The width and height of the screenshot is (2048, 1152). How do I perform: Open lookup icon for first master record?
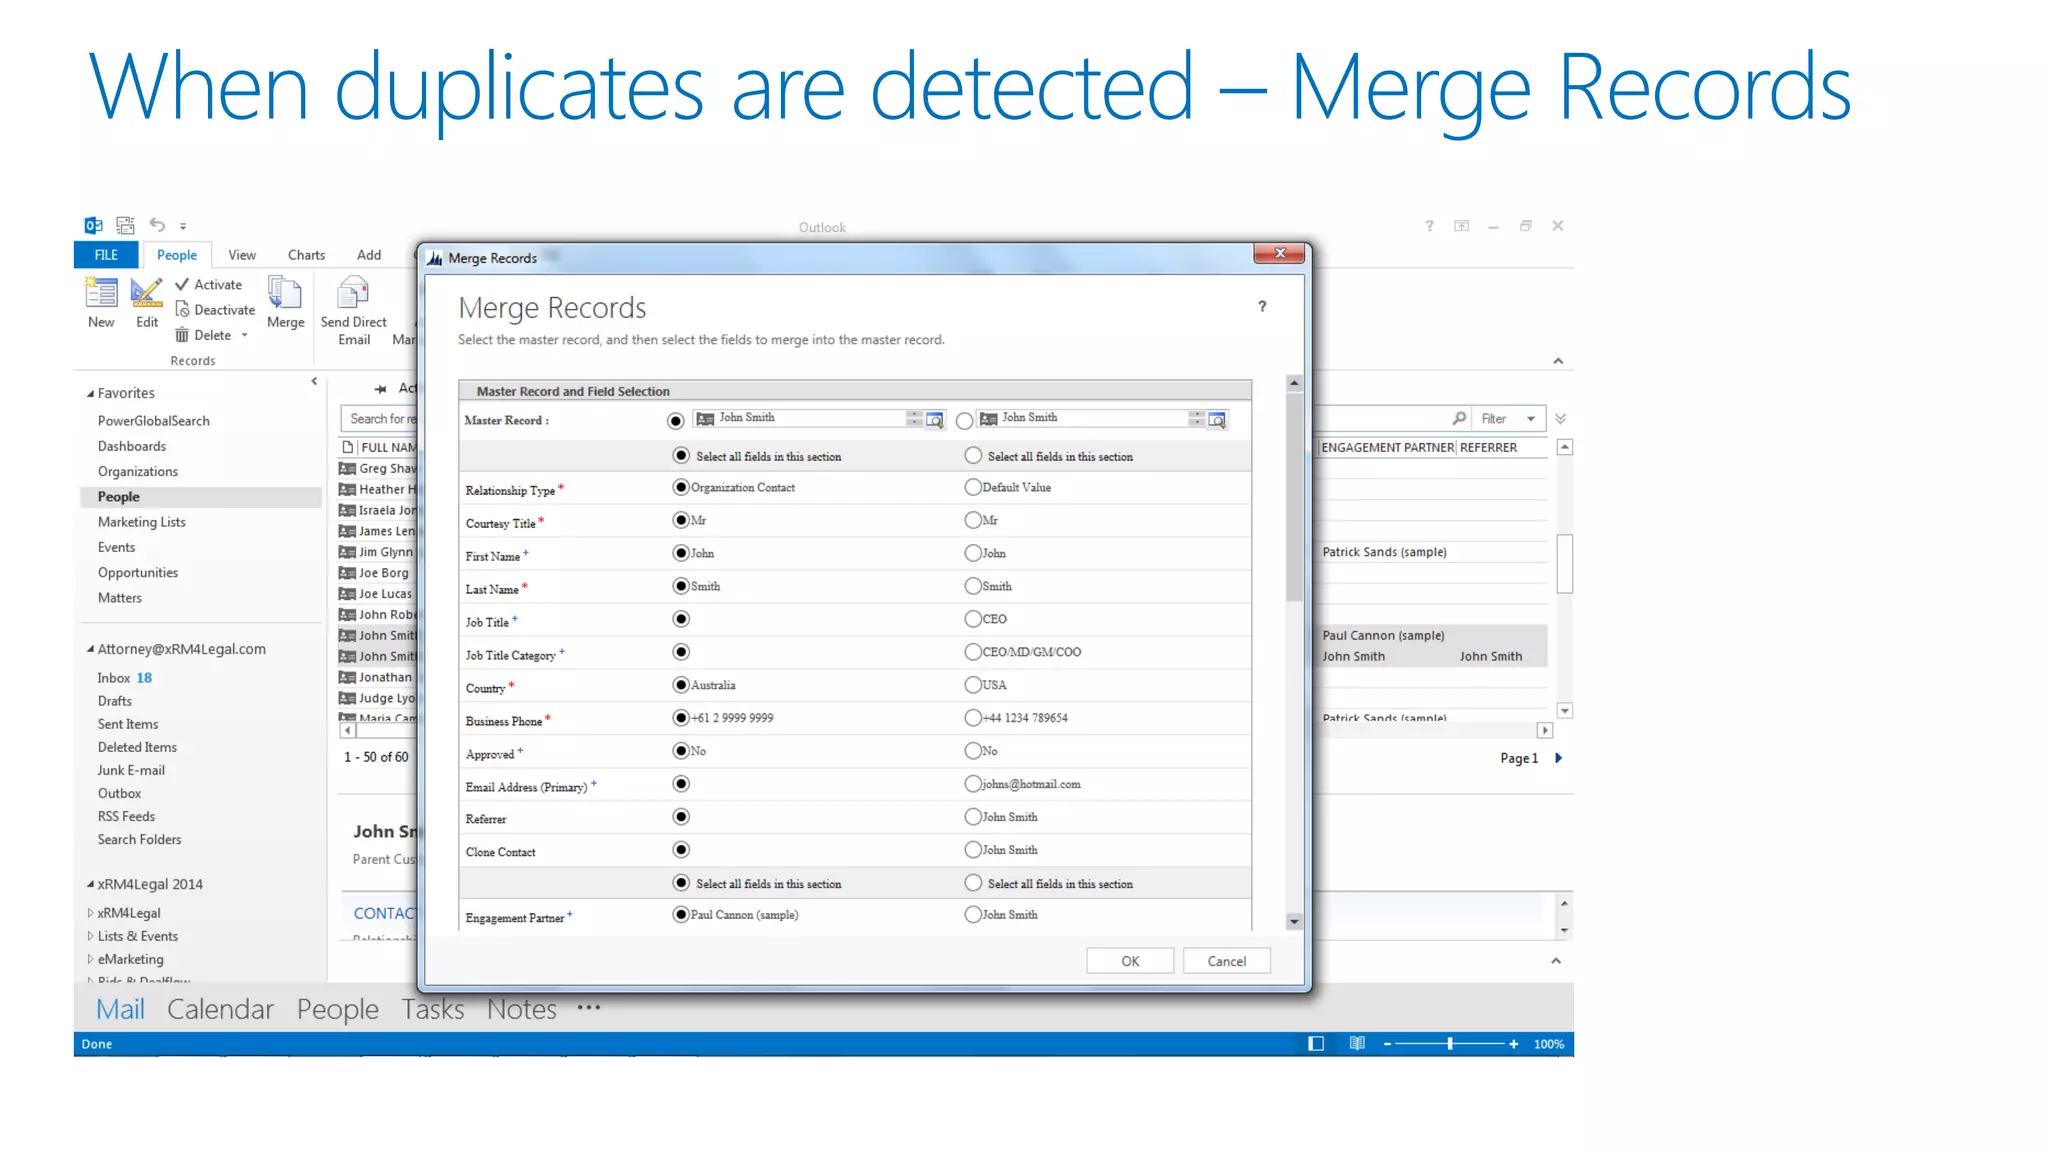[935, 420]
